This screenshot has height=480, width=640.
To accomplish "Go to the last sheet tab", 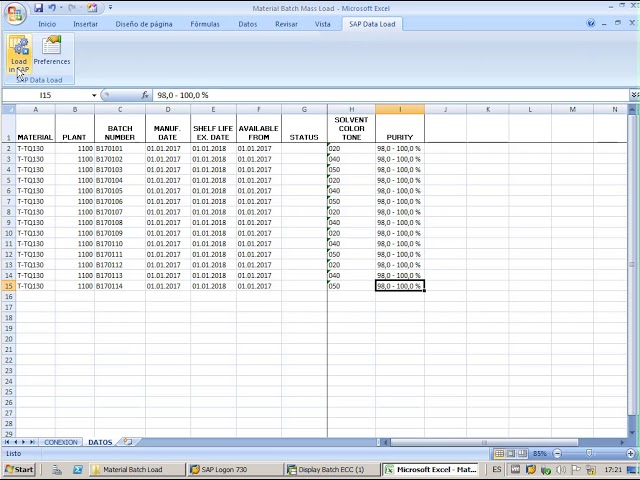I will (32, 442).
